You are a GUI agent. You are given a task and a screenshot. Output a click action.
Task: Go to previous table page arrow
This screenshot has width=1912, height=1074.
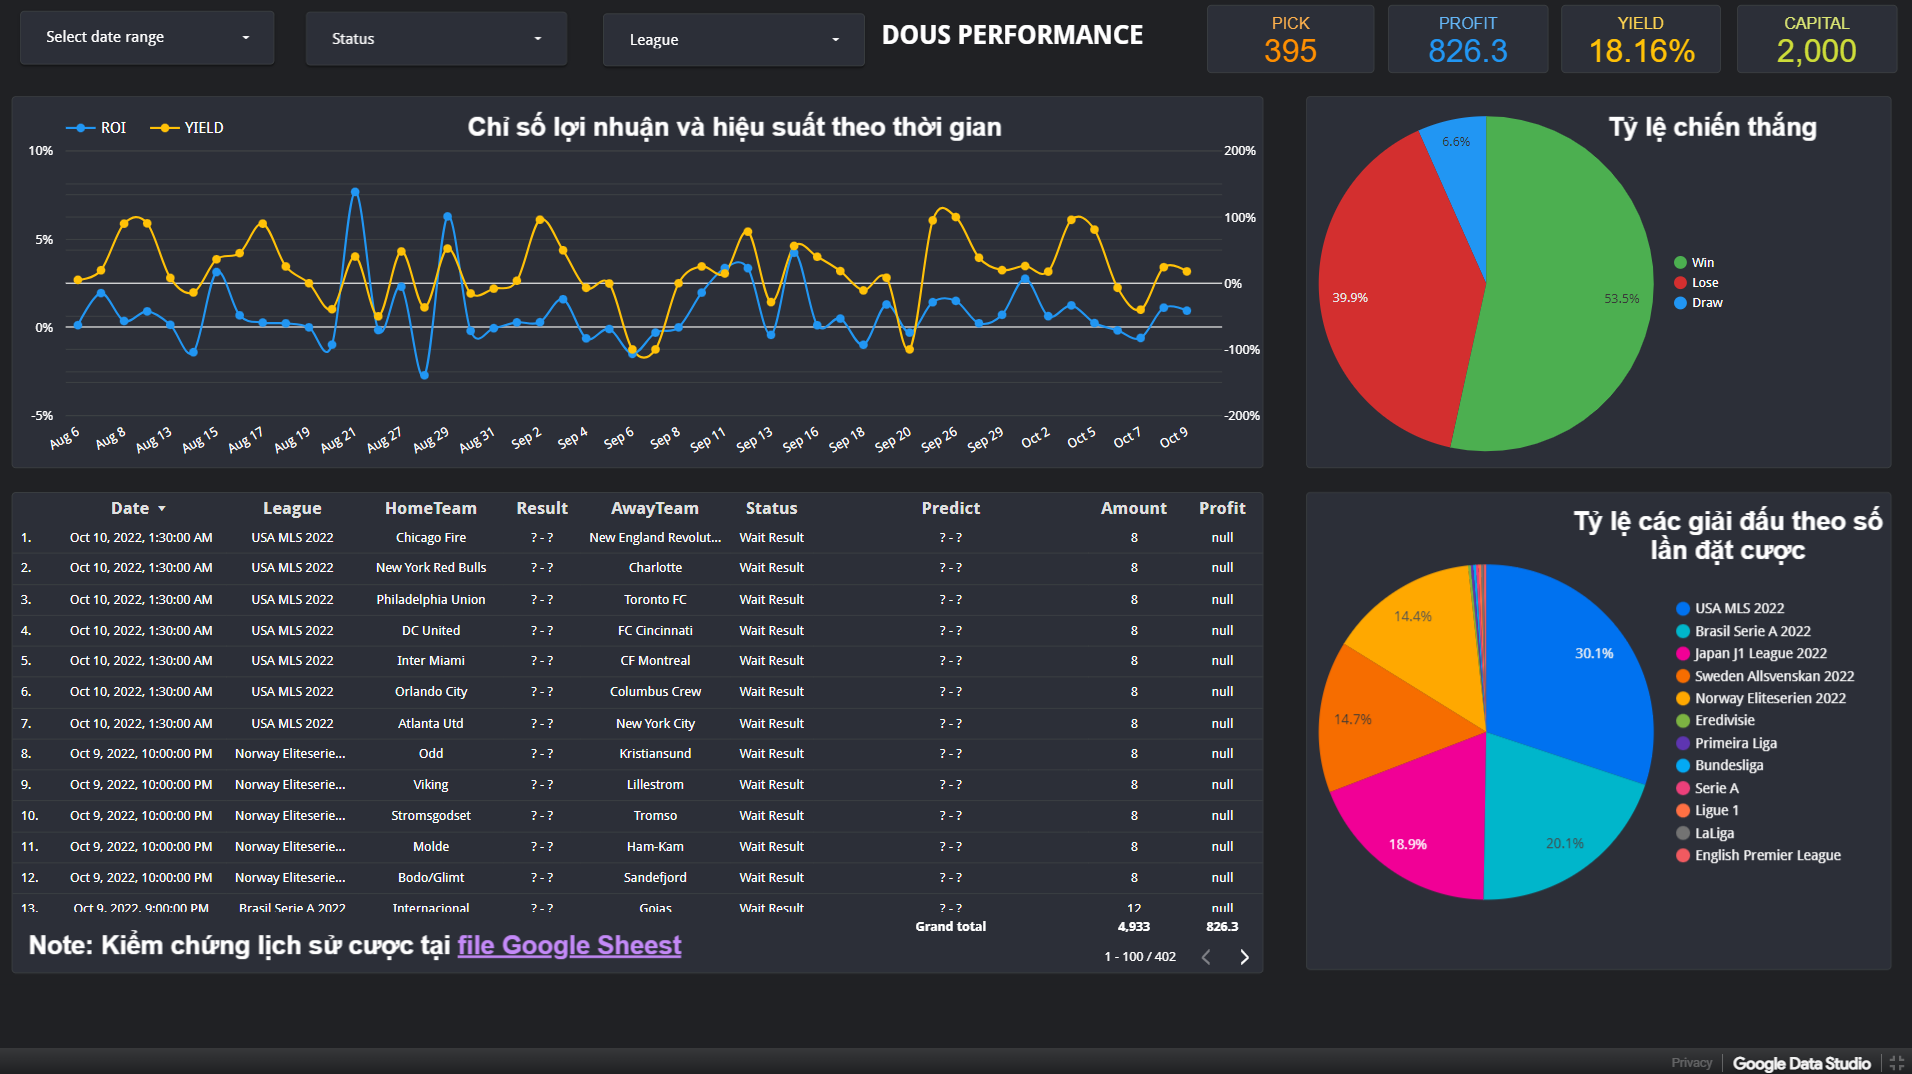(x=1206, y=957)
